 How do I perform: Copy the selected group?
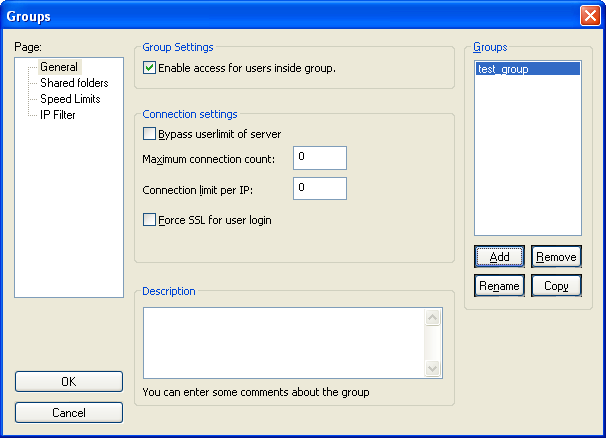(x=556, y=286)
